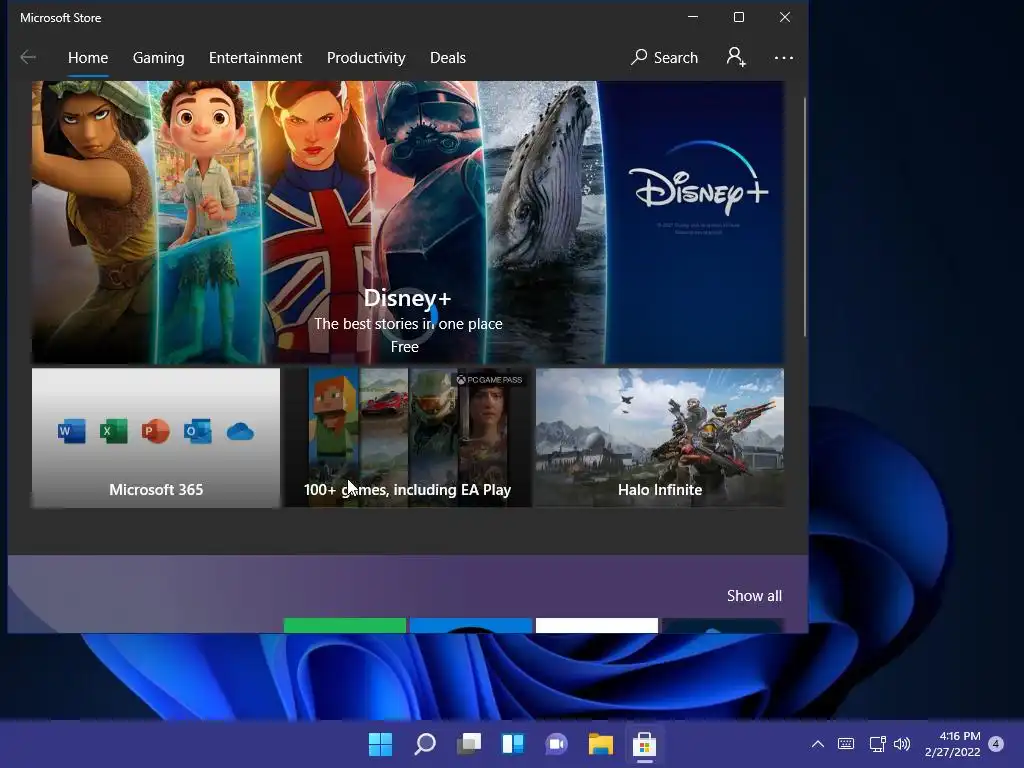Open Widgets from the taskbar
Viewport: 1024px width, 768px height.
coord(513,744)
